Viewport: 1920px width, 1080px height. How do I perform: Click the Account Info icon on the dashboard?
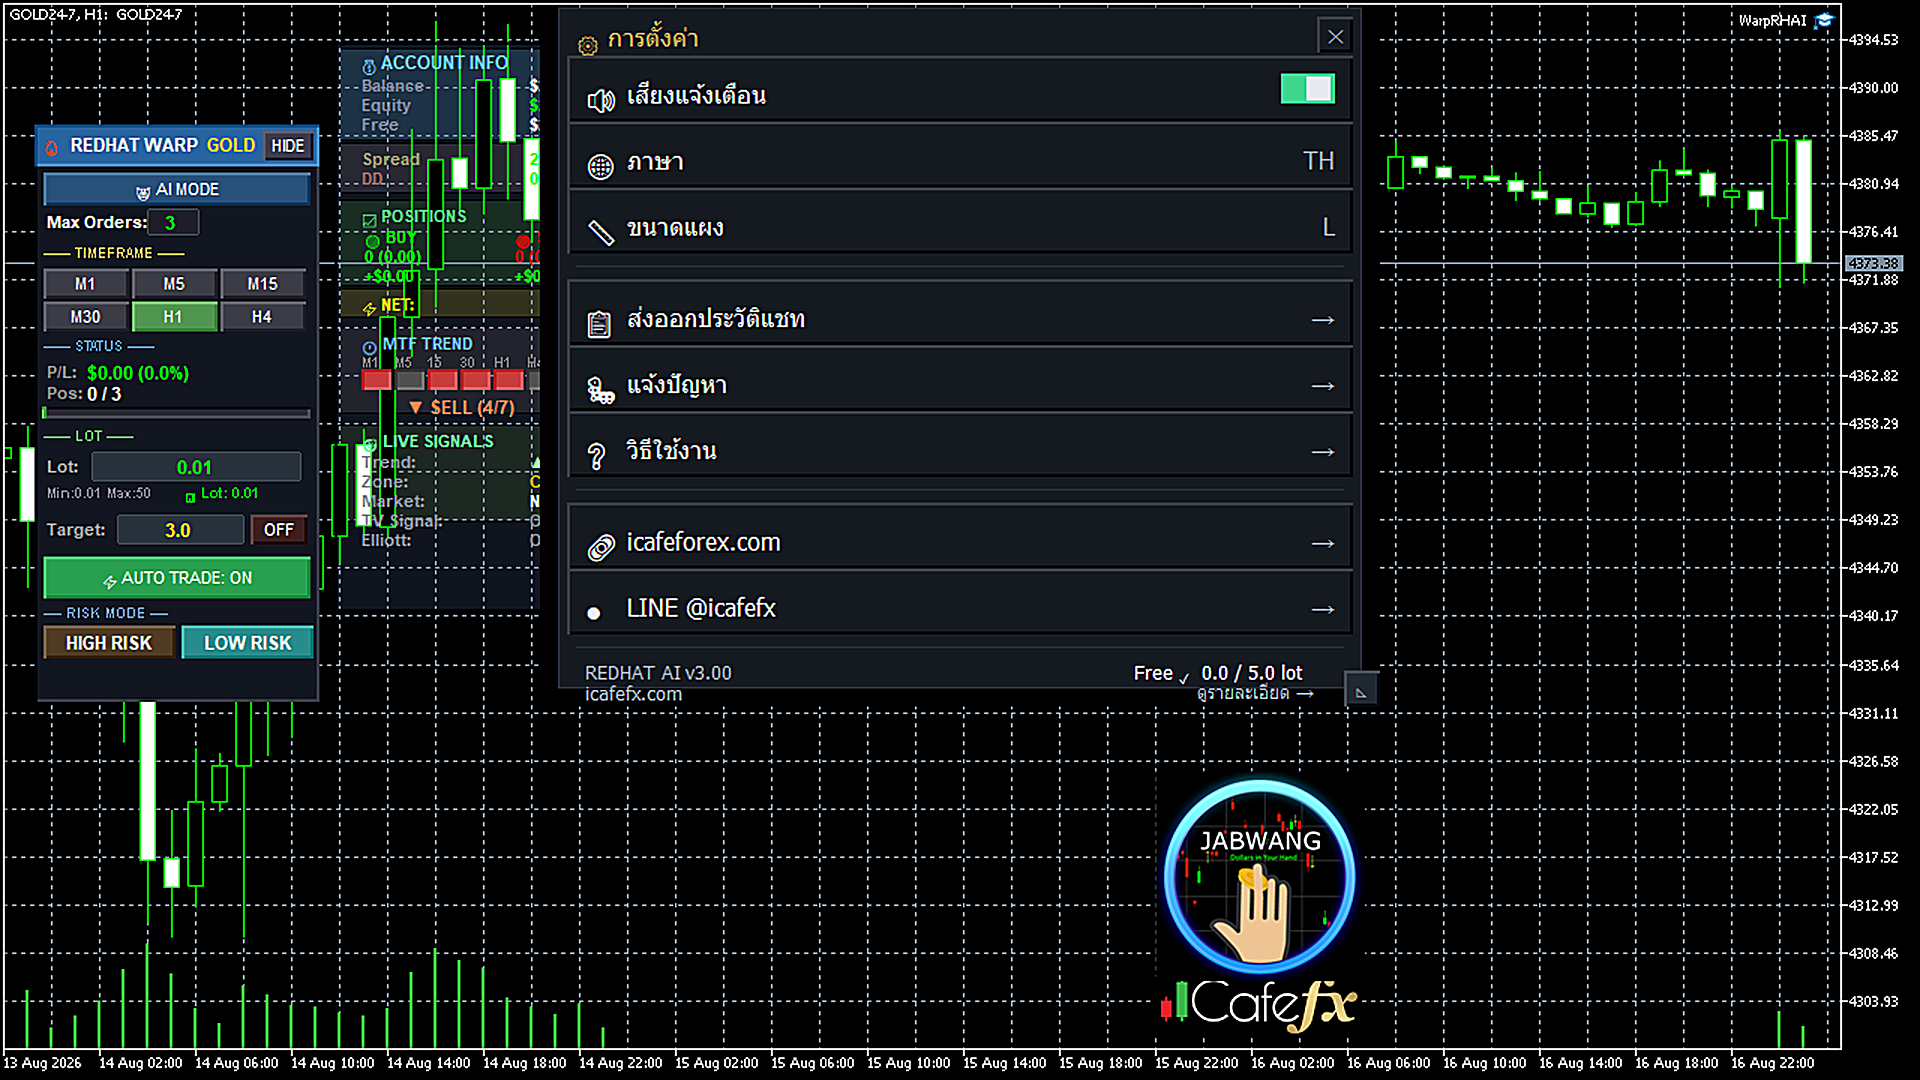369,65
